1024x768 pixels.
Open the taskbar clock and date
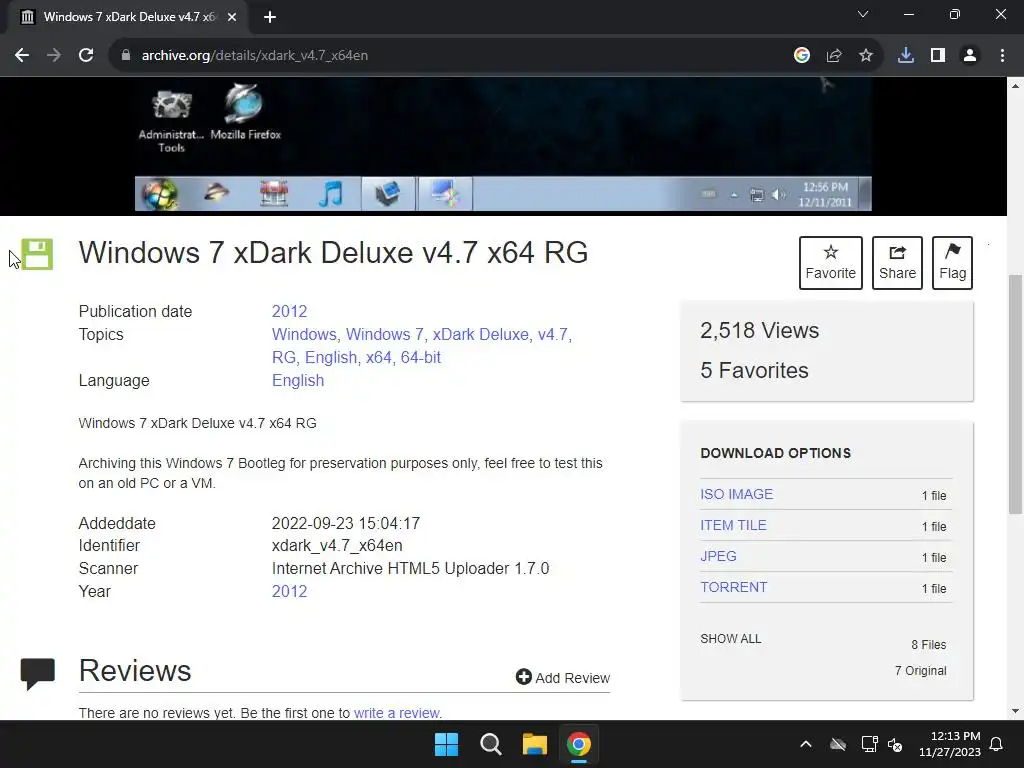950,744
